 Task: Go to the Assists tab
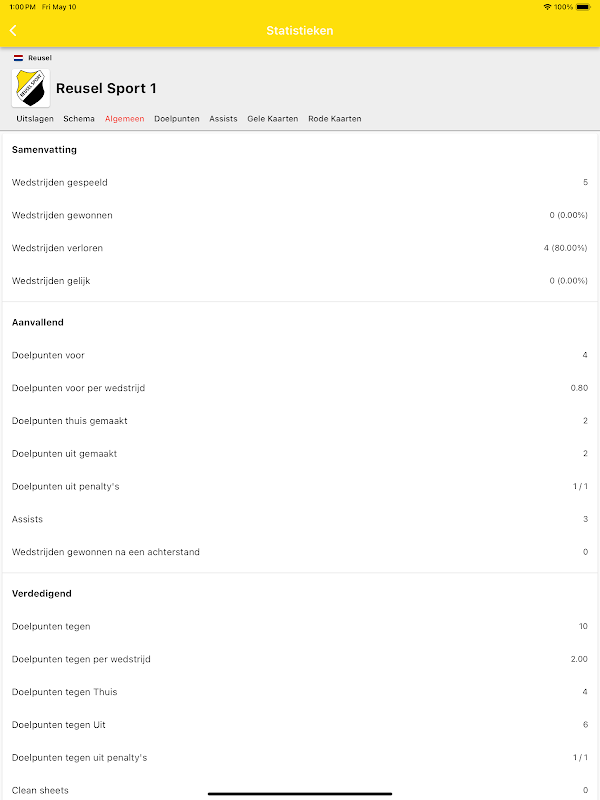pyautogui.click(x=223, y=119)
